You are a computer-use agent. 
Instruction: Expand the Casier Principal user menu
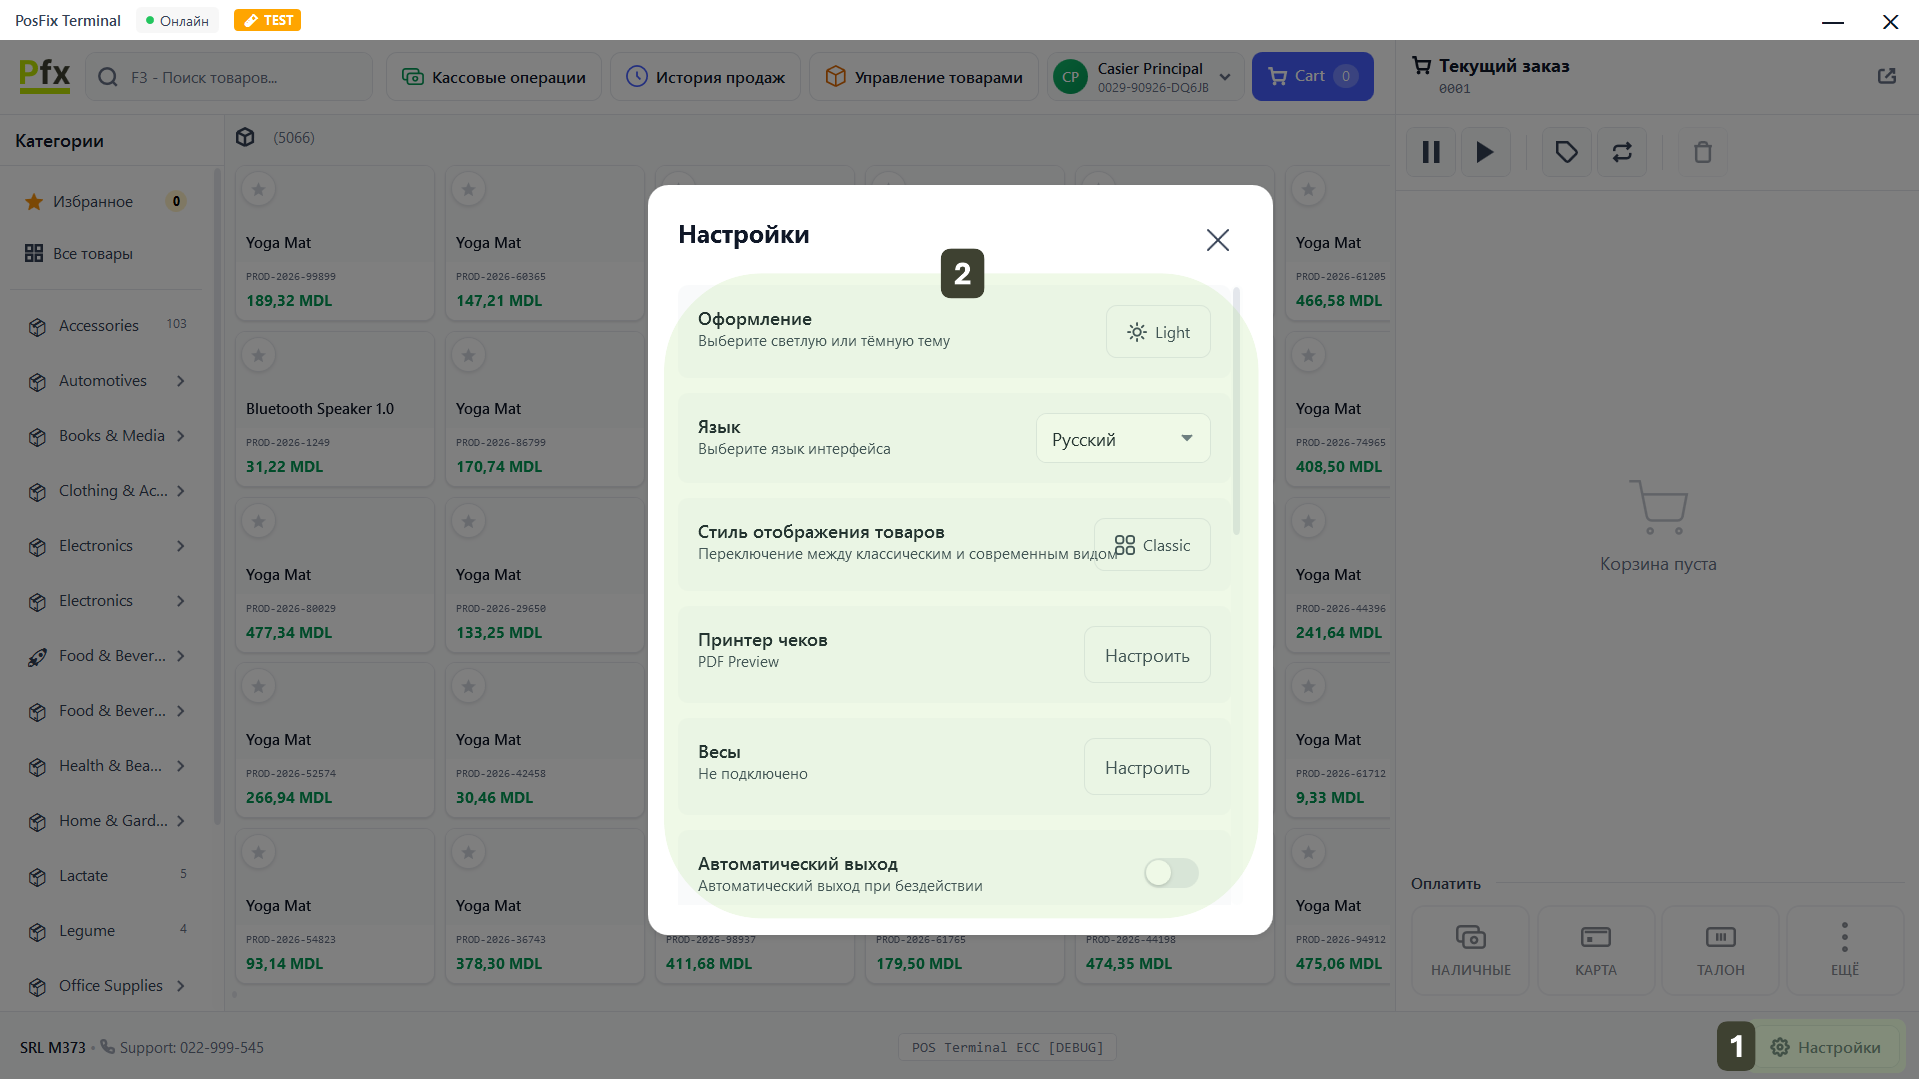(1225, 77)
